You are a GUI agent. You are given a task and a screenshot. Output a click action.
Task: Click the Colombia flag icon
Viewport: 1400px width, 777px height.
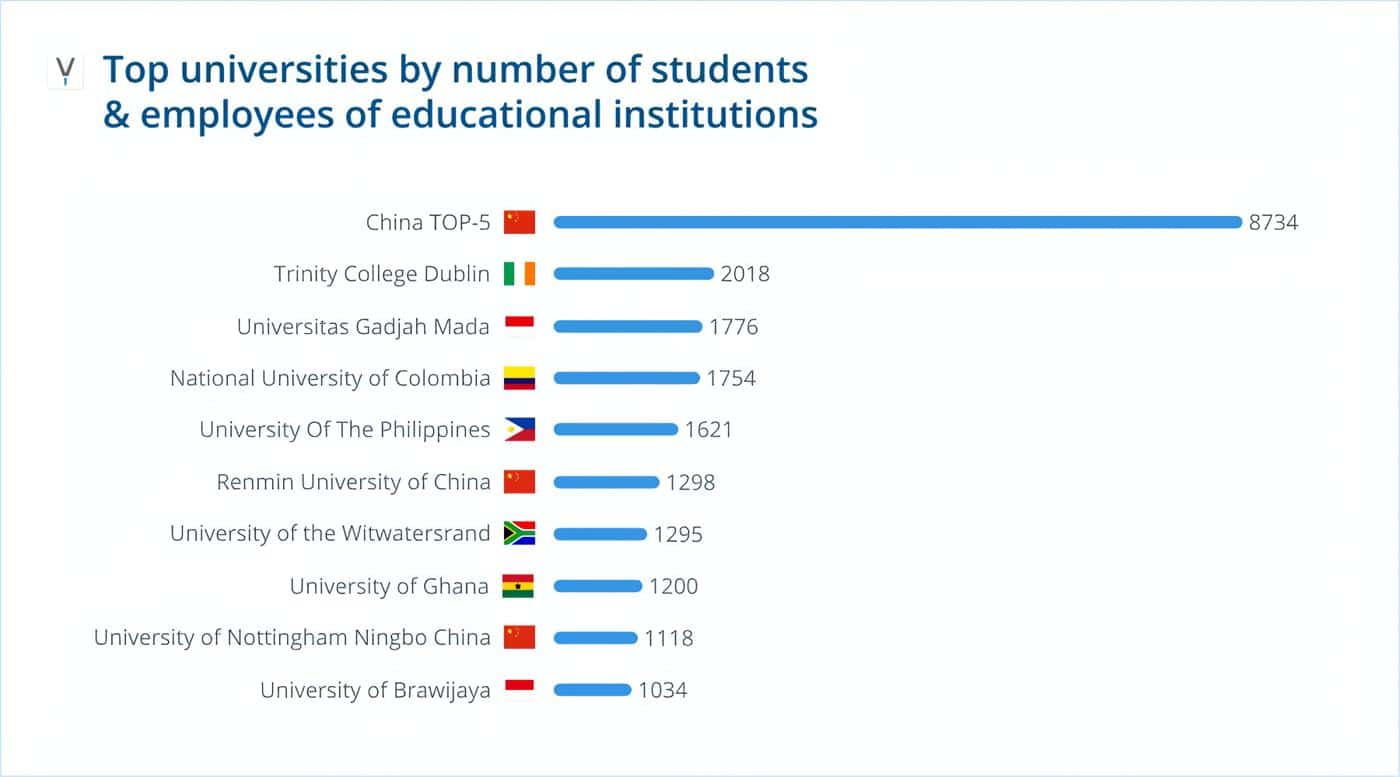tap(519, 378)
